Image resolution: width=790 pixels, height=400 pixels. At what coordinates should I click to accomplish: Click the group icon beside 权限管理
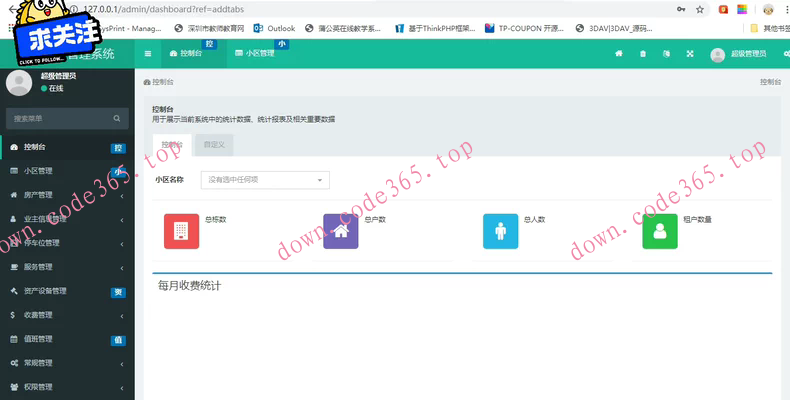click(14, 387)
